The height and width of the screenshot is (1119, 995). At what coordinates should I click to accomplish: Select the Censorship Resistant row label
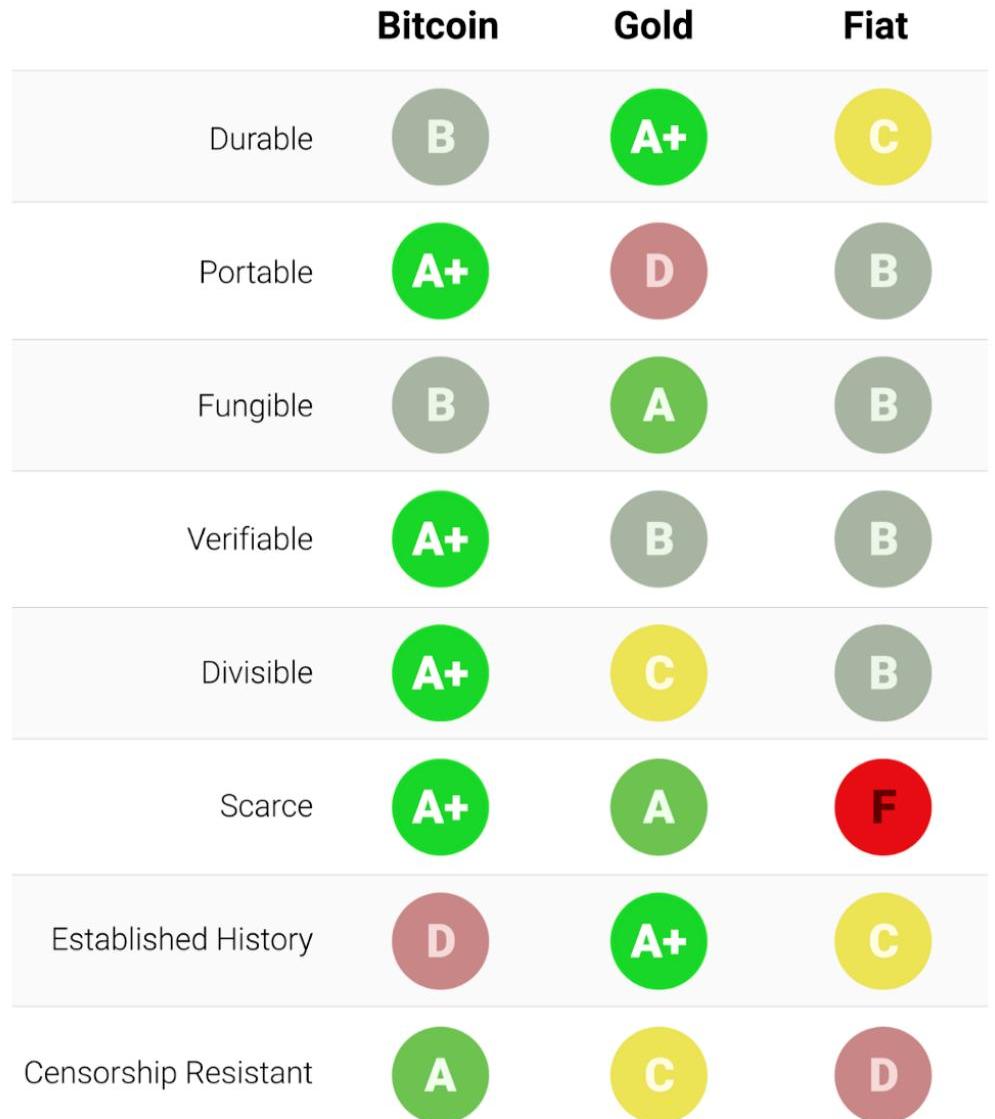(168, 1073)
